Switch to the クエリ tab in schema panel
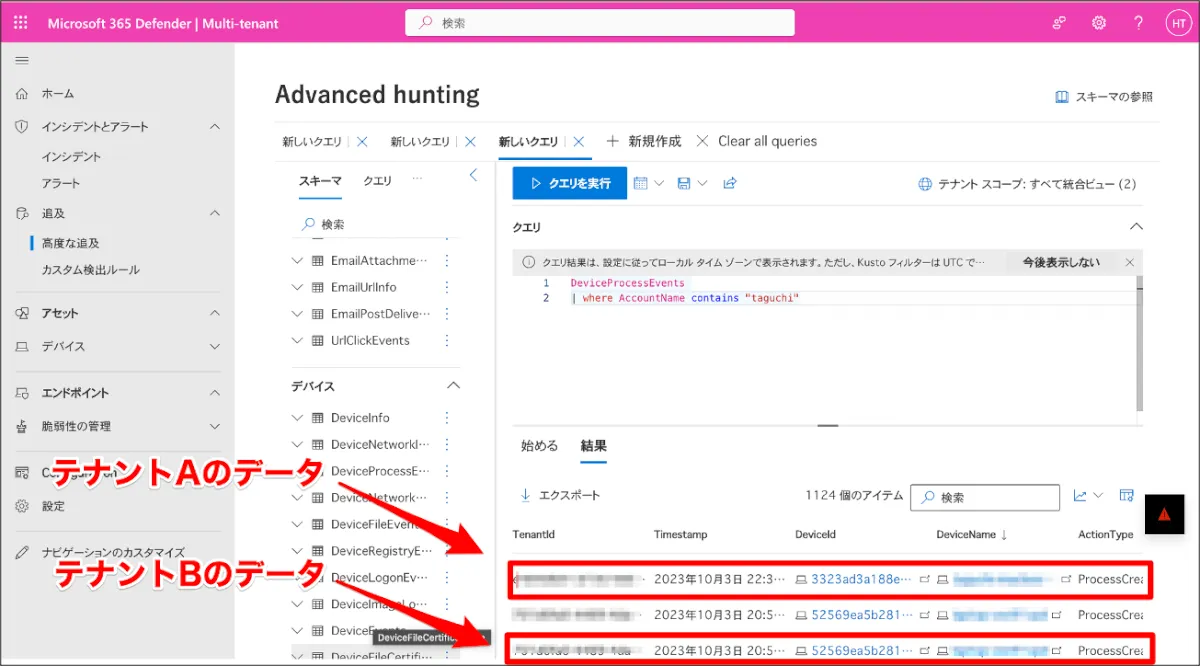Viewport: 1200px width, 666px height. [x=377, y=181]
